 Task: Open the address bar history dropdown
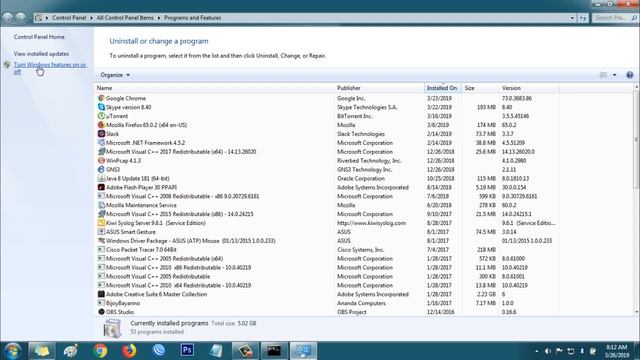pos(572,18)
